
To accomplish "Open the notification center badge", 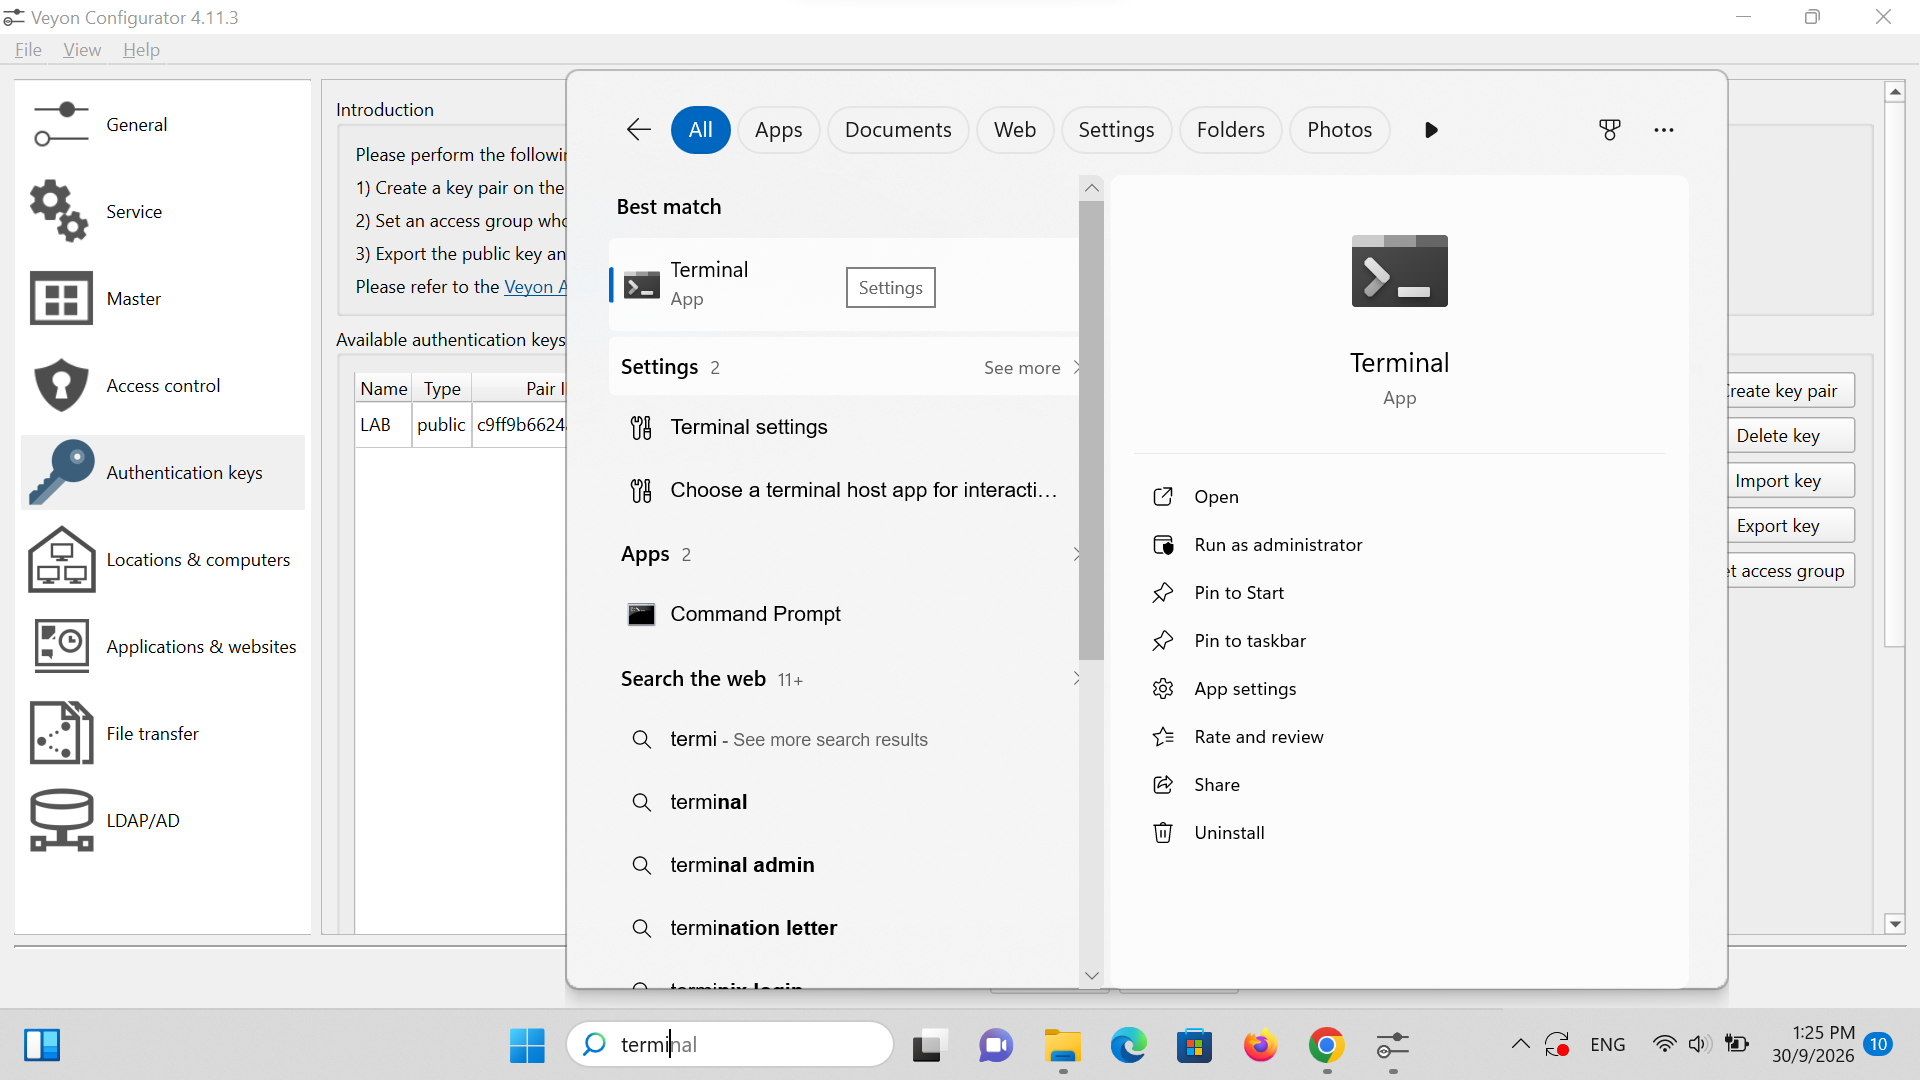I will coord(1878,1044).
